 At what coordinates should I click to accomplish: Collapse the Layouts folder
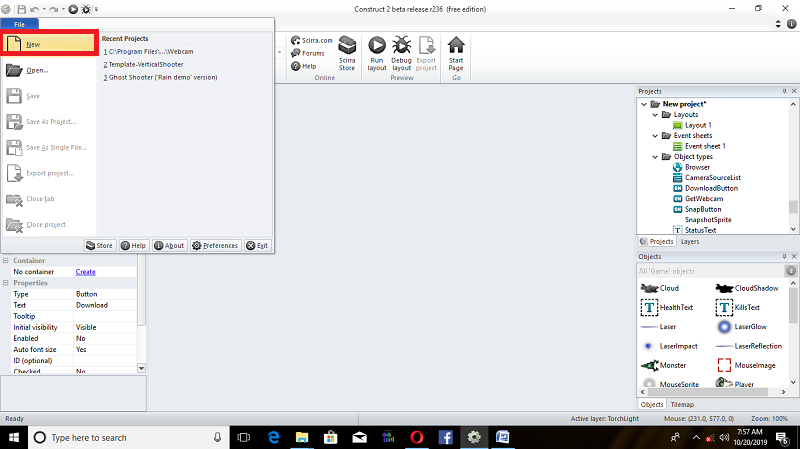pos(655,115)
